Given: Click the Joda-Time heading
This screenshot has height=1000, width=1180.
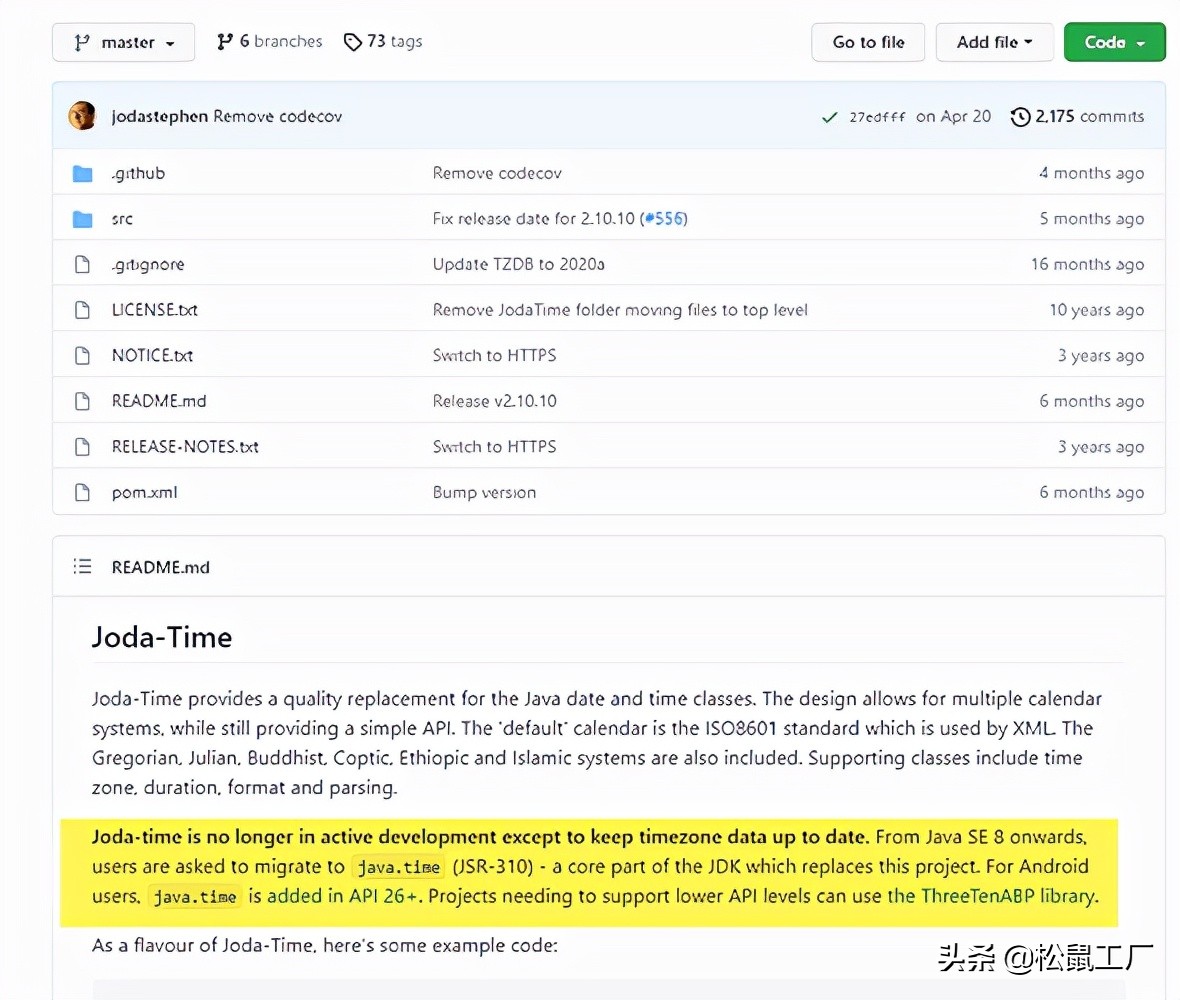Looking at the screenshot, I should pyautogui.click(x=162, y=637).
